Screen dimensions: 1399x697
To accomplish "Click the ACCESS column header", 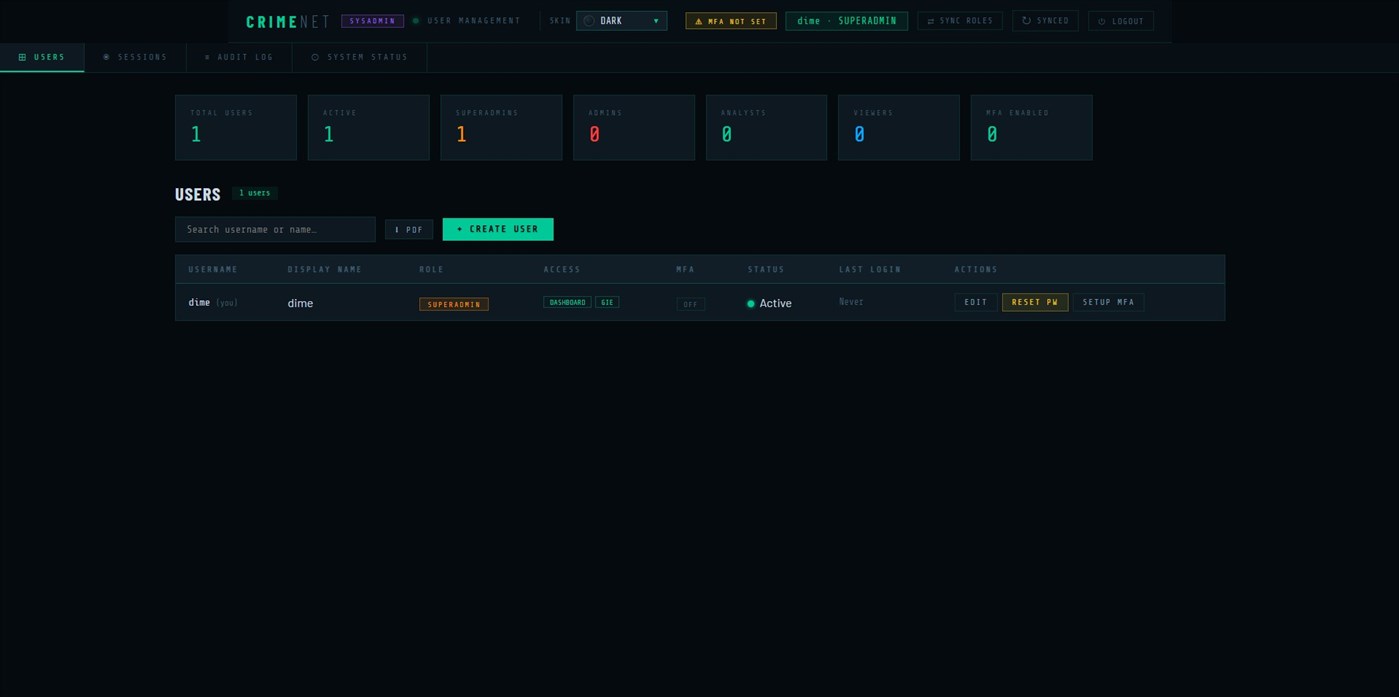I will point(562,269).
